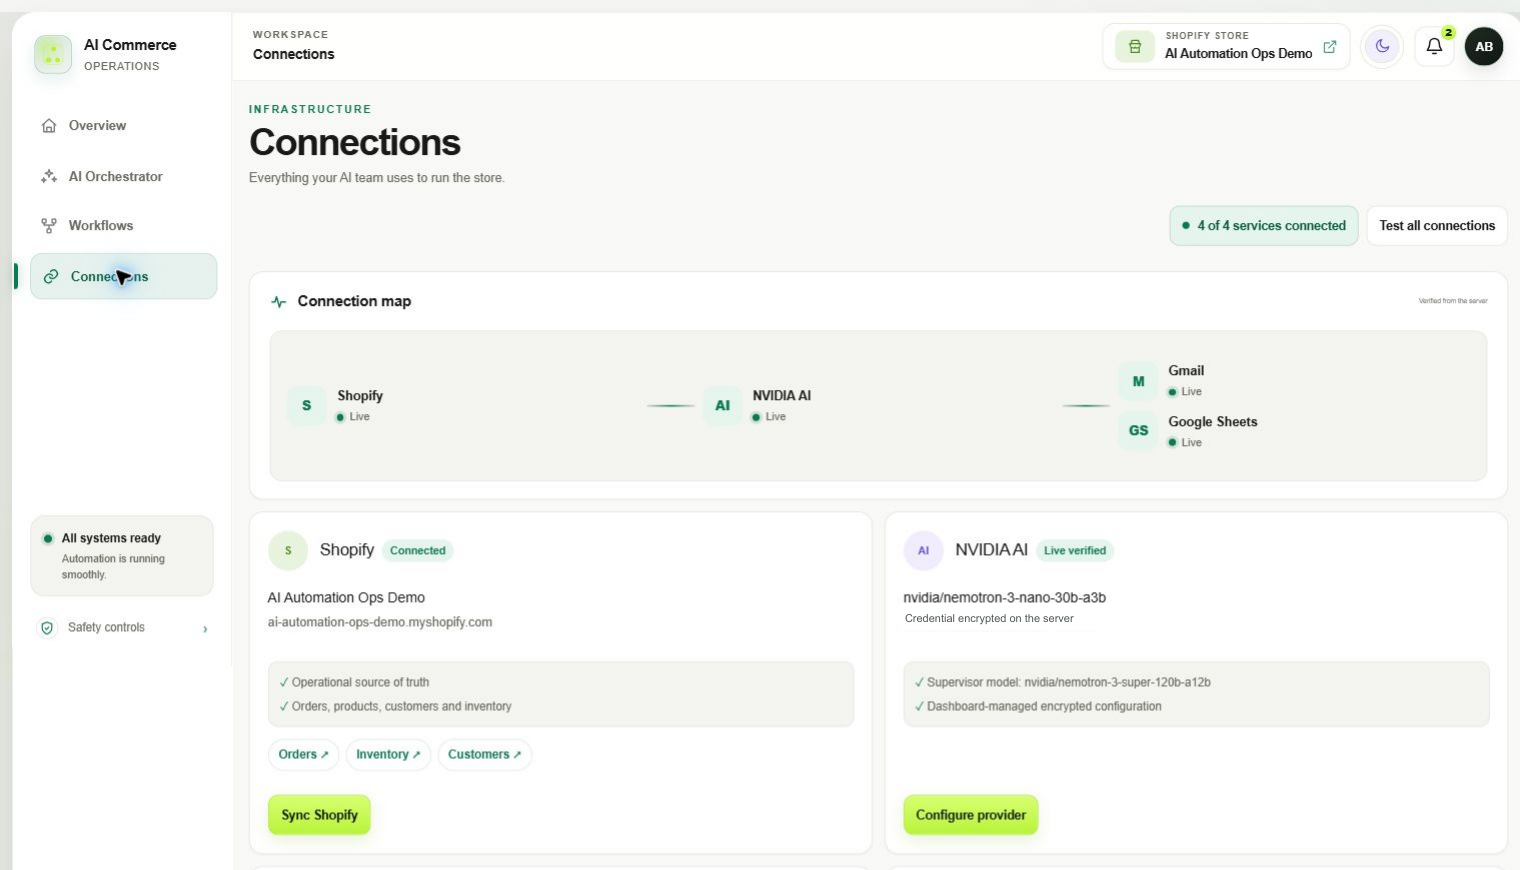The image size is (1520, 870).
Task: Open Workflows in the sidebar
Action: 123,226
